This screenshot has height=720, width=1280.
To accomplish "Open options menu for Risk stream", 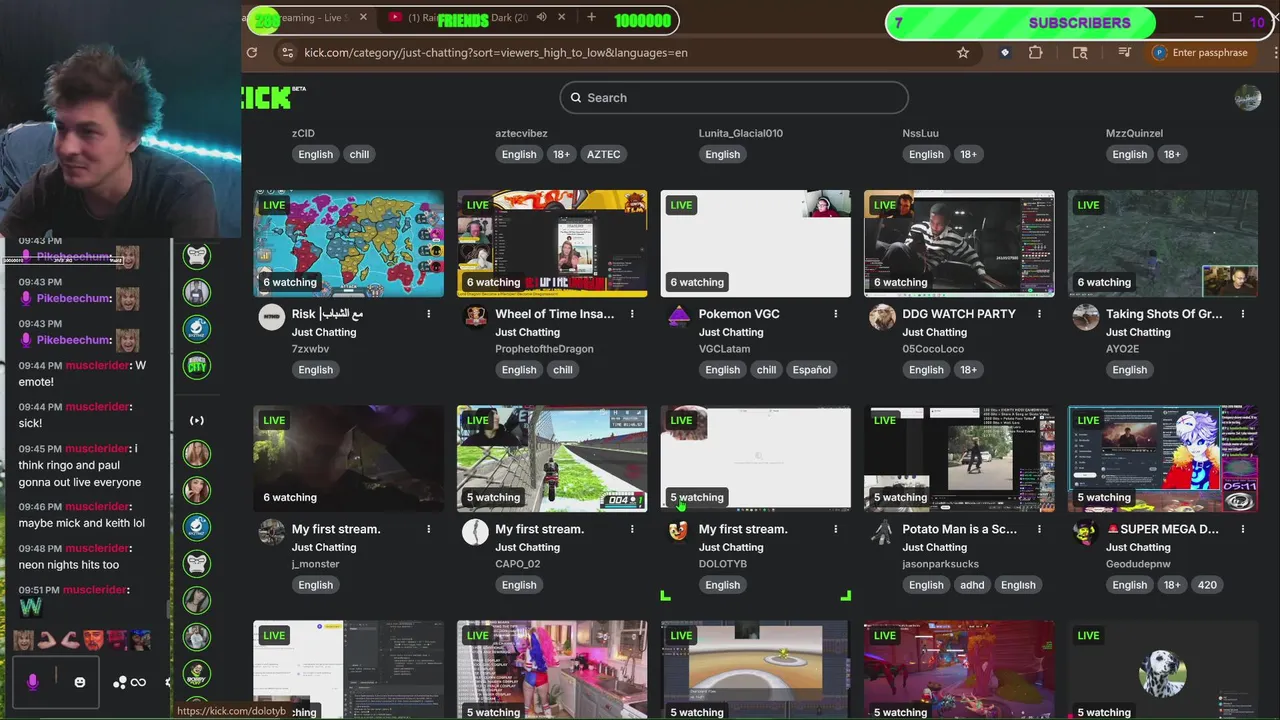I will pyautogui.click(x=429, y=314).
